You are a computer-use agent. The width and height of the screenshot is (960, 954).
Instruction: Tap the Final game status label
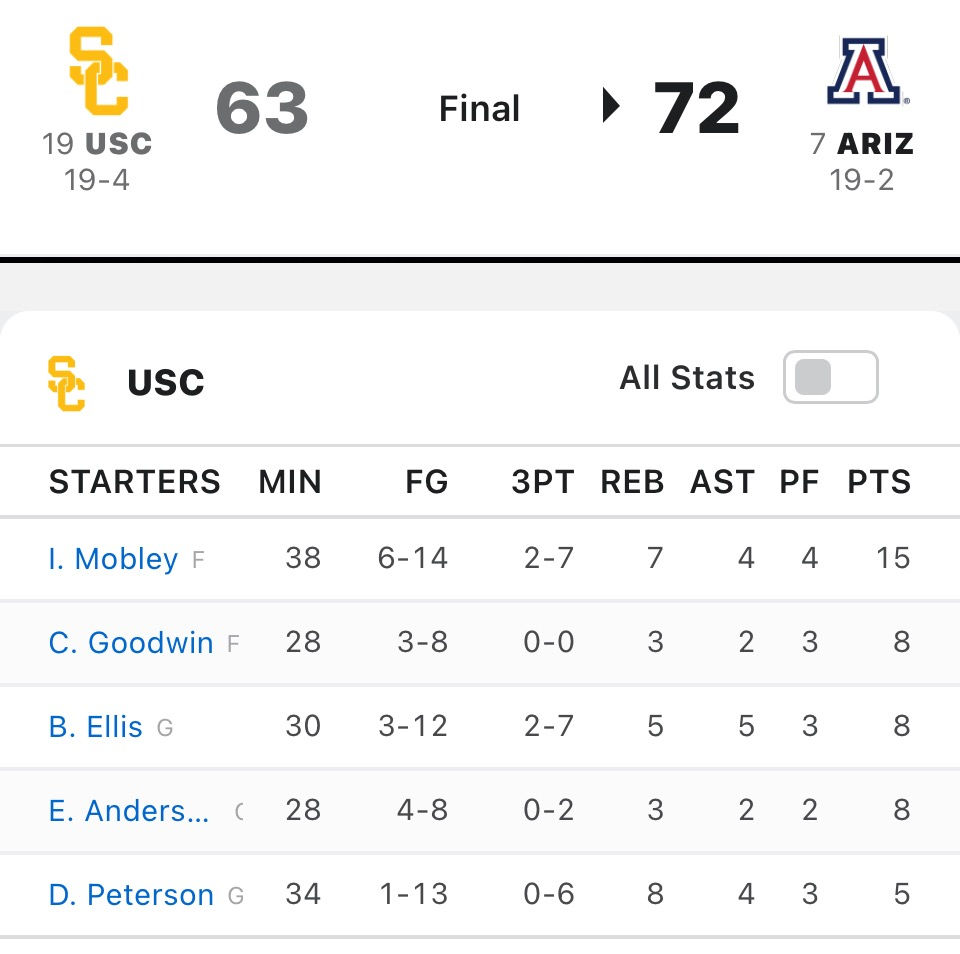pos(479,108)
